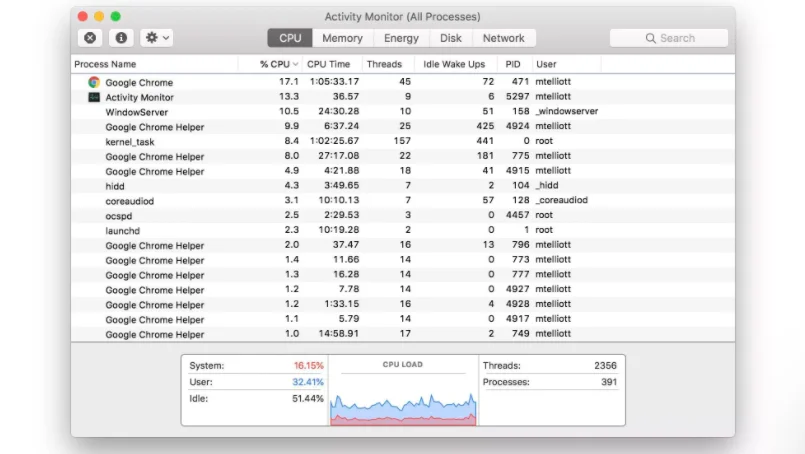This screenshot has height=454, width=805.
Task: Open the Disk tab
Action: click(x=451, y=38)
